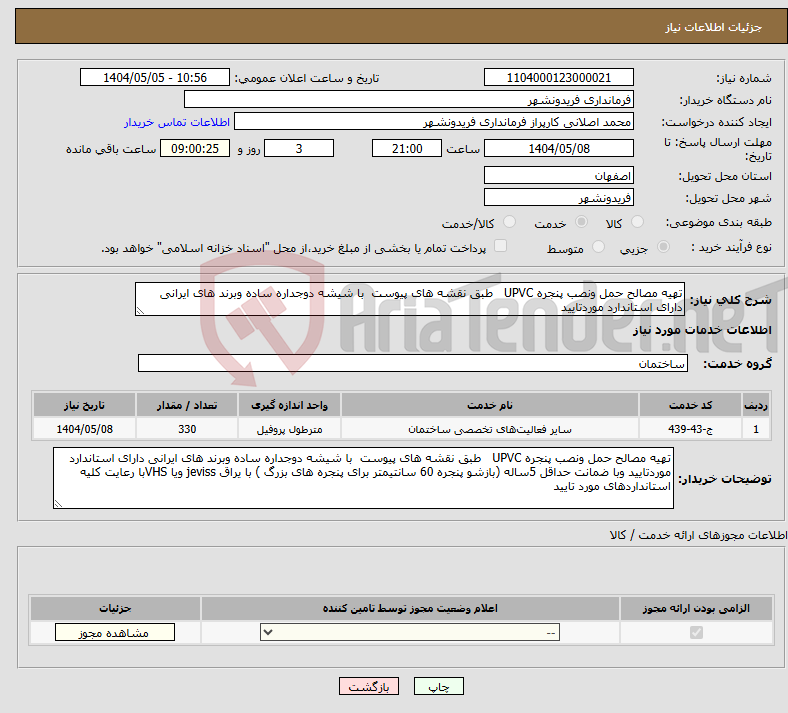Click the service code cell ج-43-439
Viewport: 788px width, 713px height.
tap(691, 429)
